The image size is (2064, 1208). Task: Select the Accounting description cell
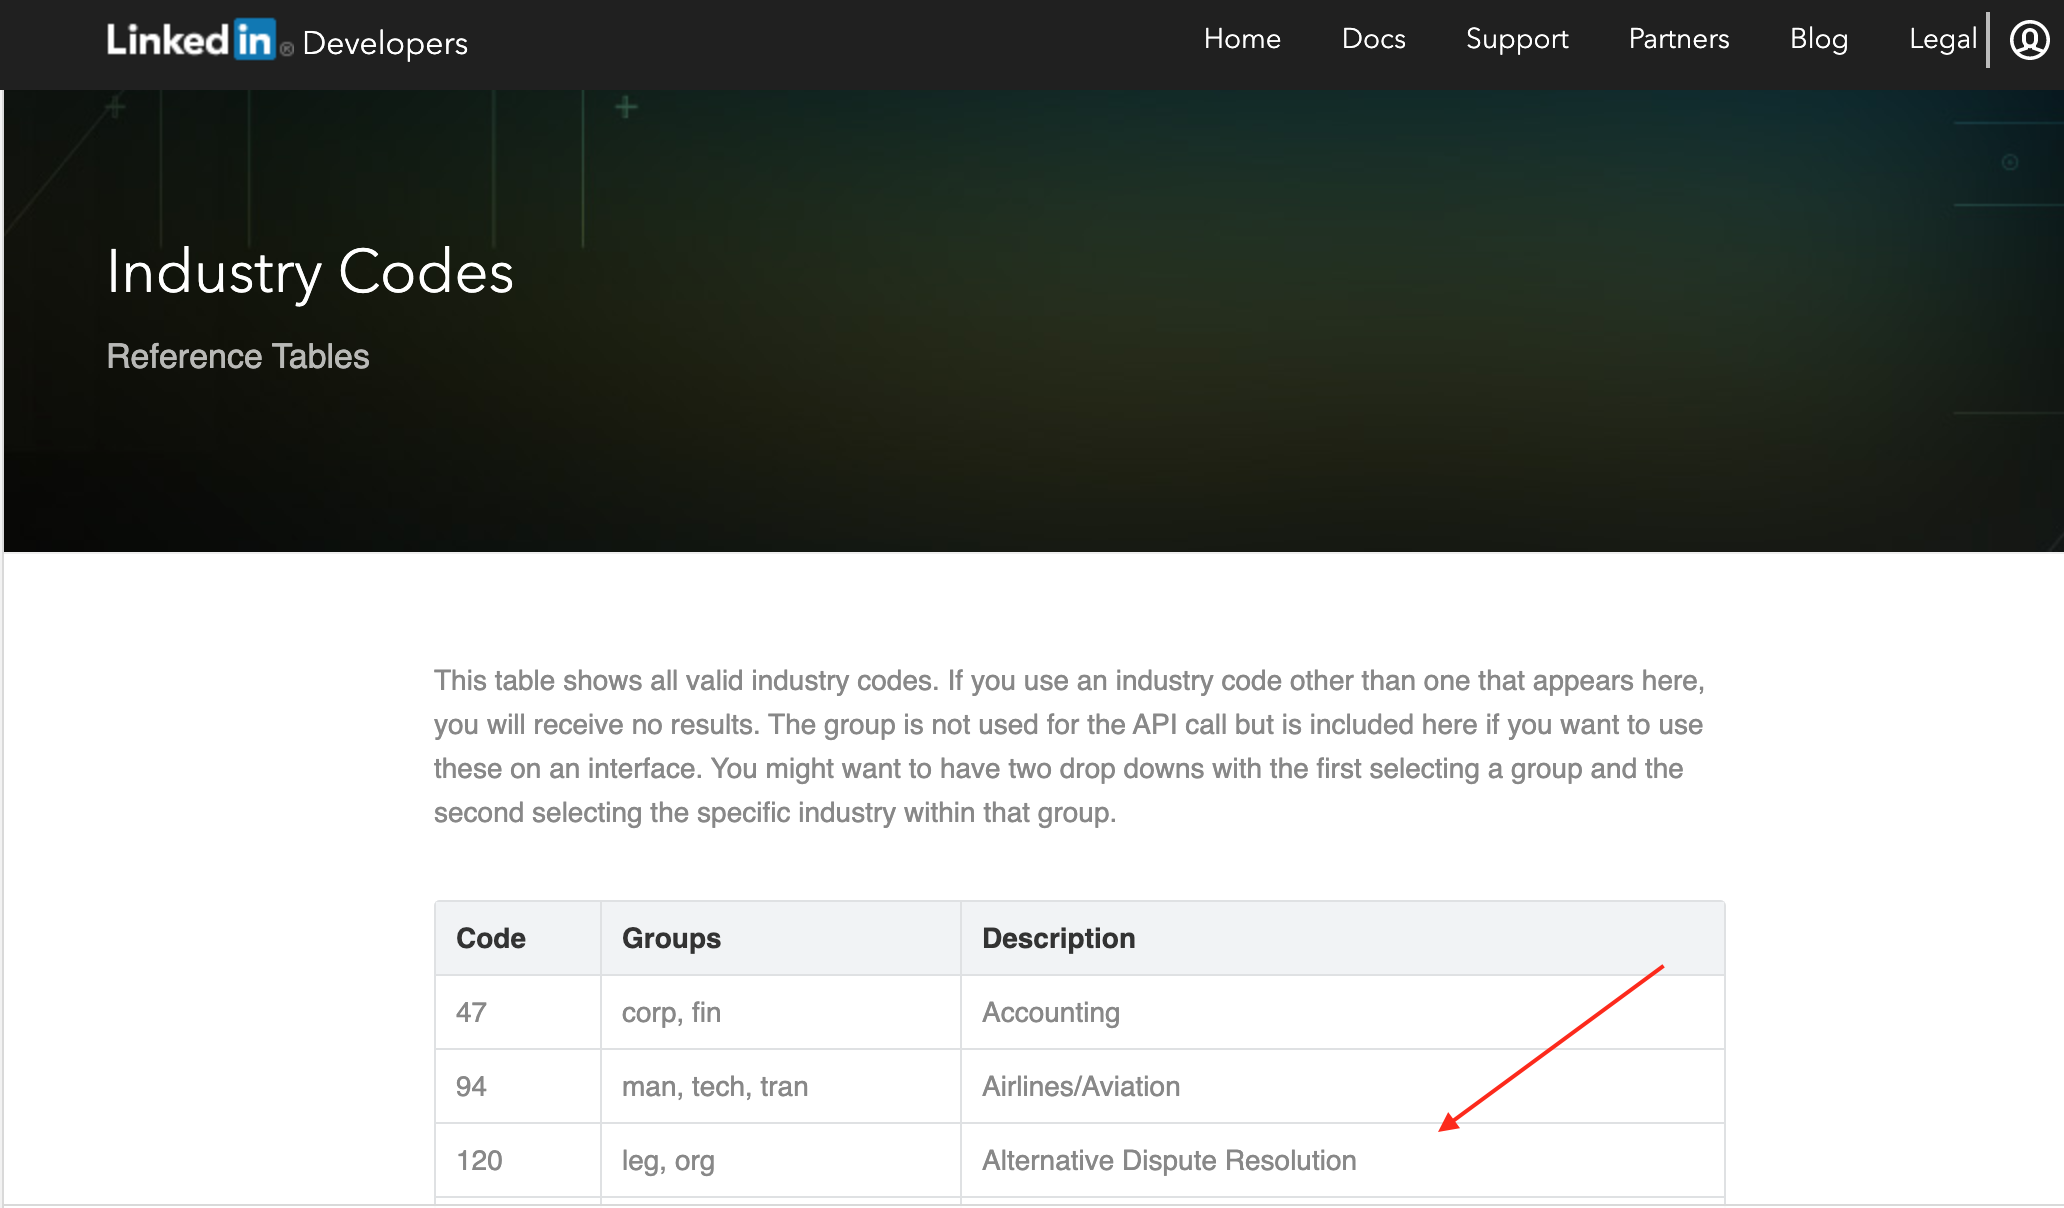(1343, 1012)
